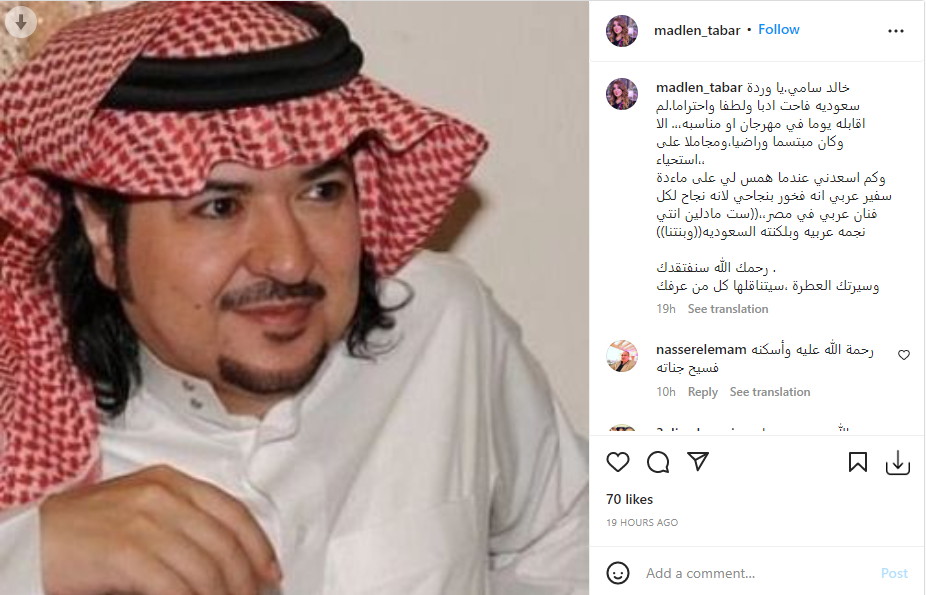926x595 pixels.
Task: Click madlen_tabar avatar in post header
Action: click(622, 31)
